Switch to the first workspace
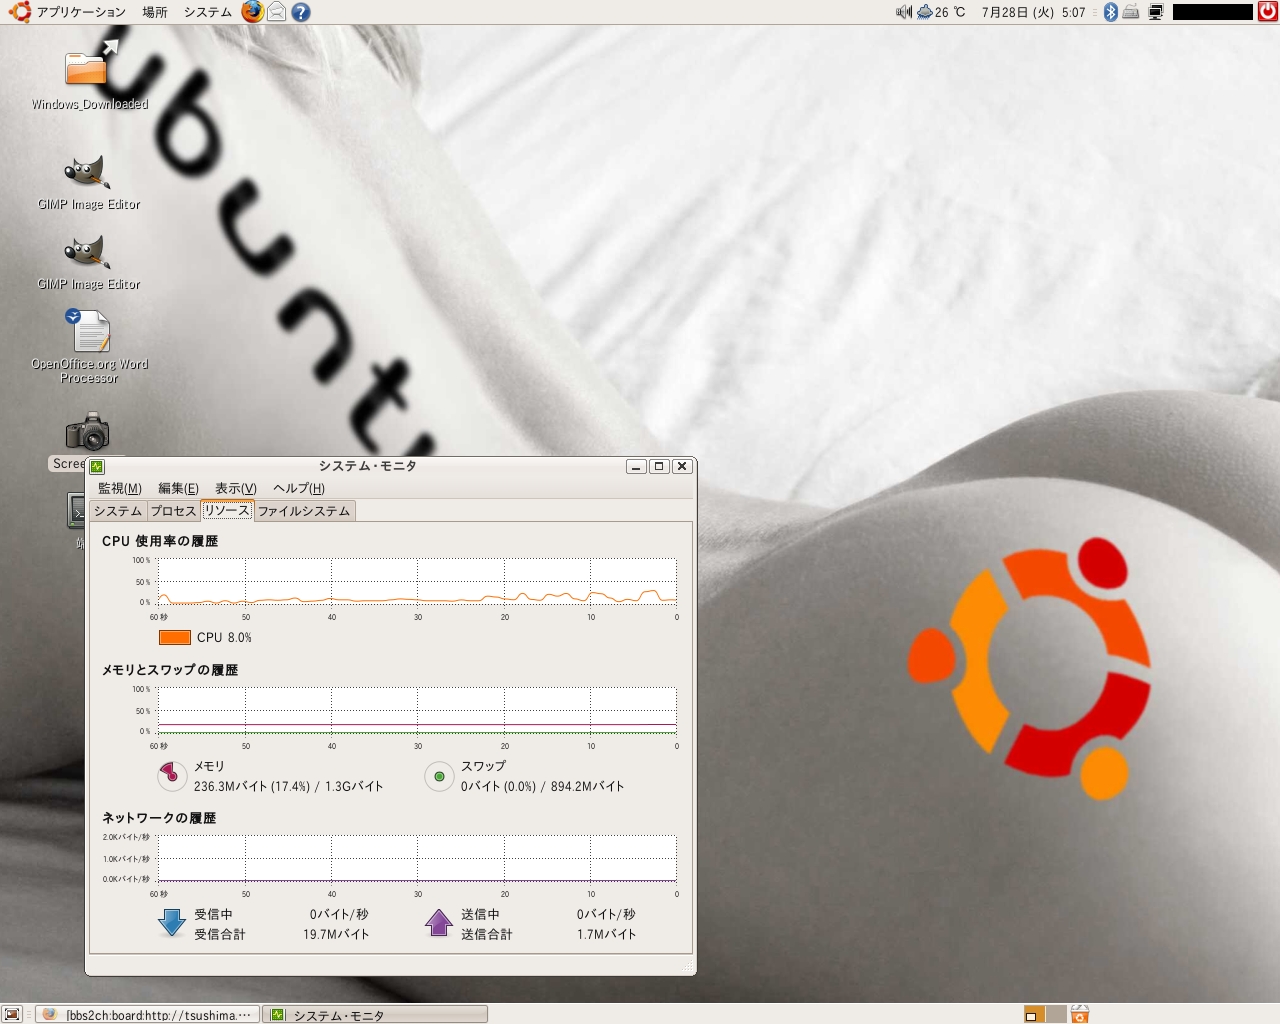Viewport: 1280px width, 1024px height. click(1034, 1014)
